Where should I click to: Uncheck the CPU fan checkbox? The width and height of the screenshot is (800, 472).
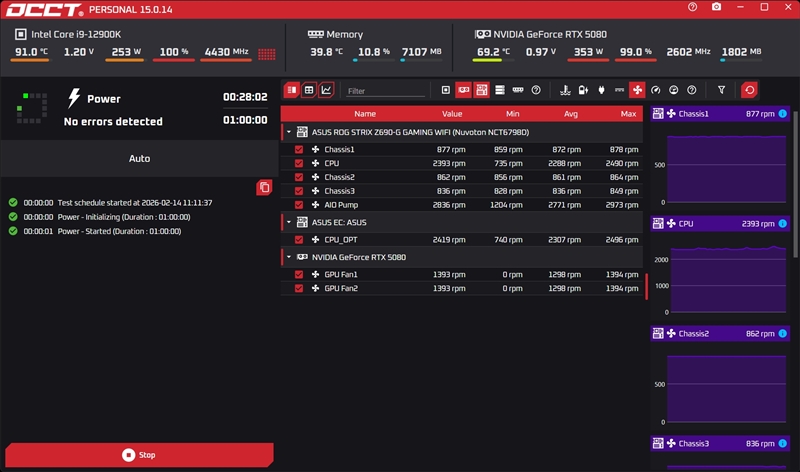coord(299,163)
